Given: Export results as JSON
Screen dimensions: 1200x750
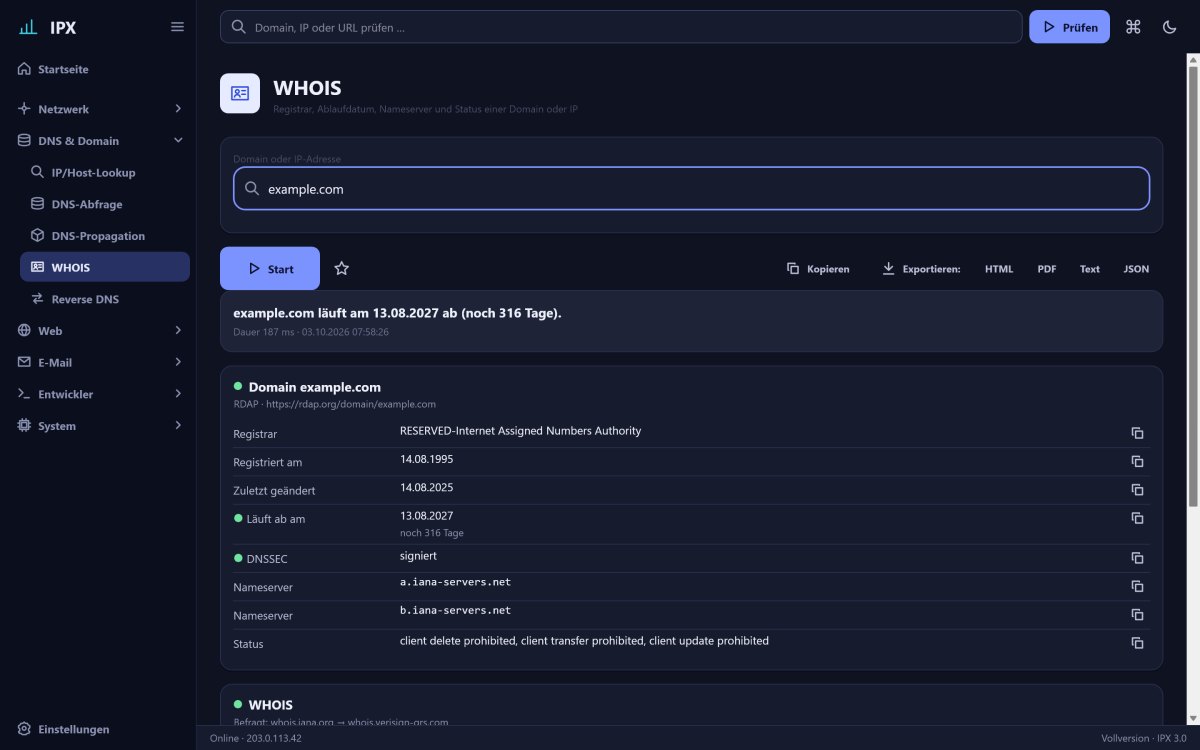Looking at the screenshot, I should (x=1136, y=269).
